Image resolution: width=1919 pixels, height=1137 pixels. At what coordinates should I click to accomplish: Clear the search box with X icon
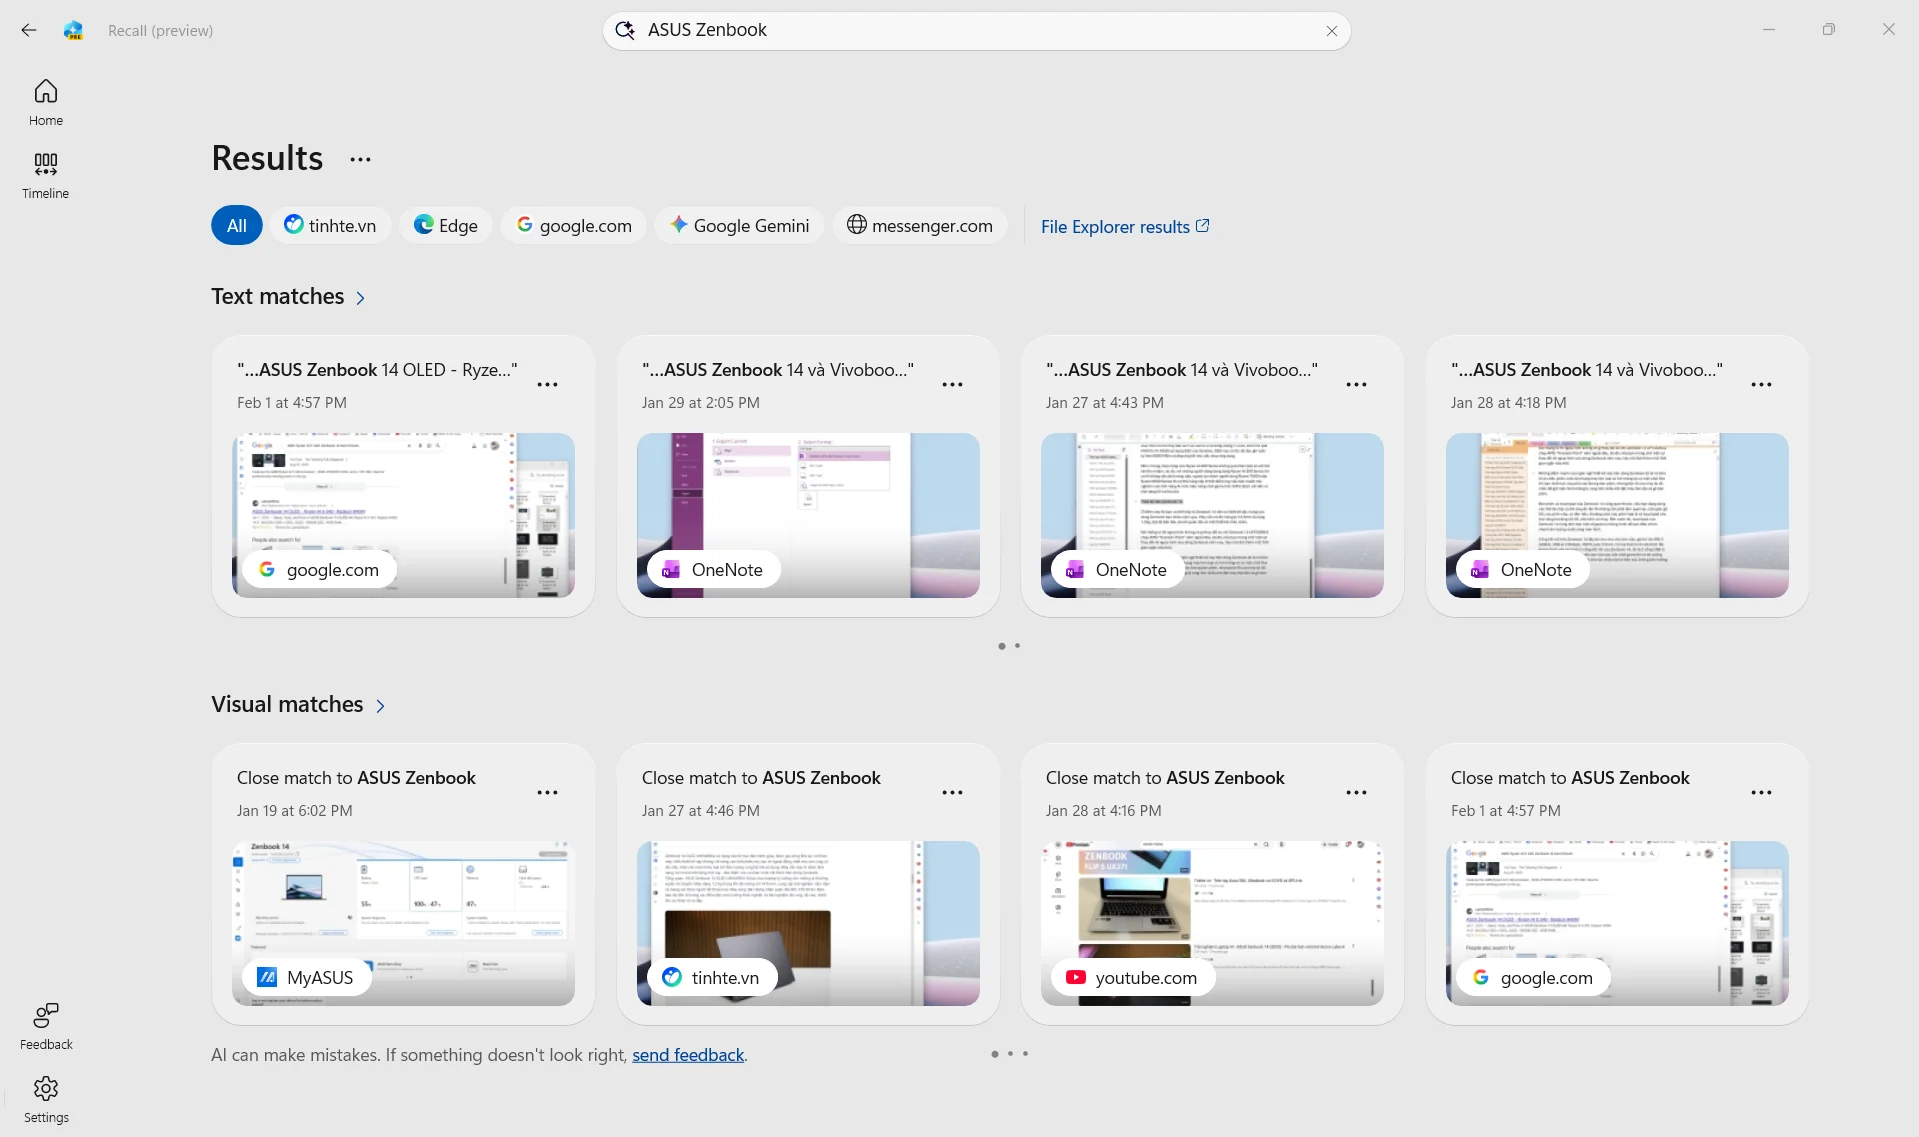(x=1331, y=31)
